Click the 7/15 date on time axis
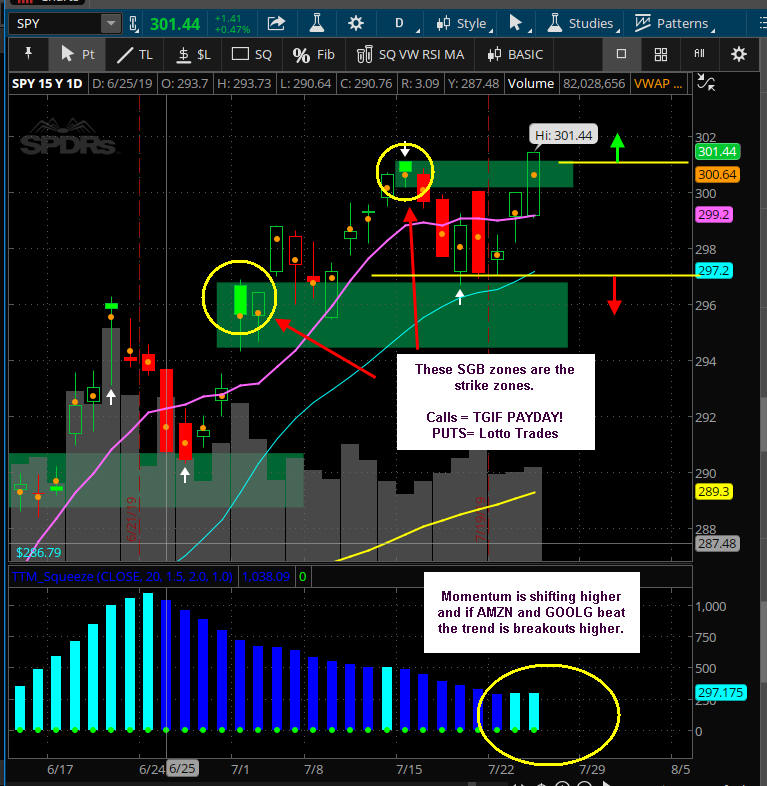Viewport: 767px width, 786px height. [409, 769]
